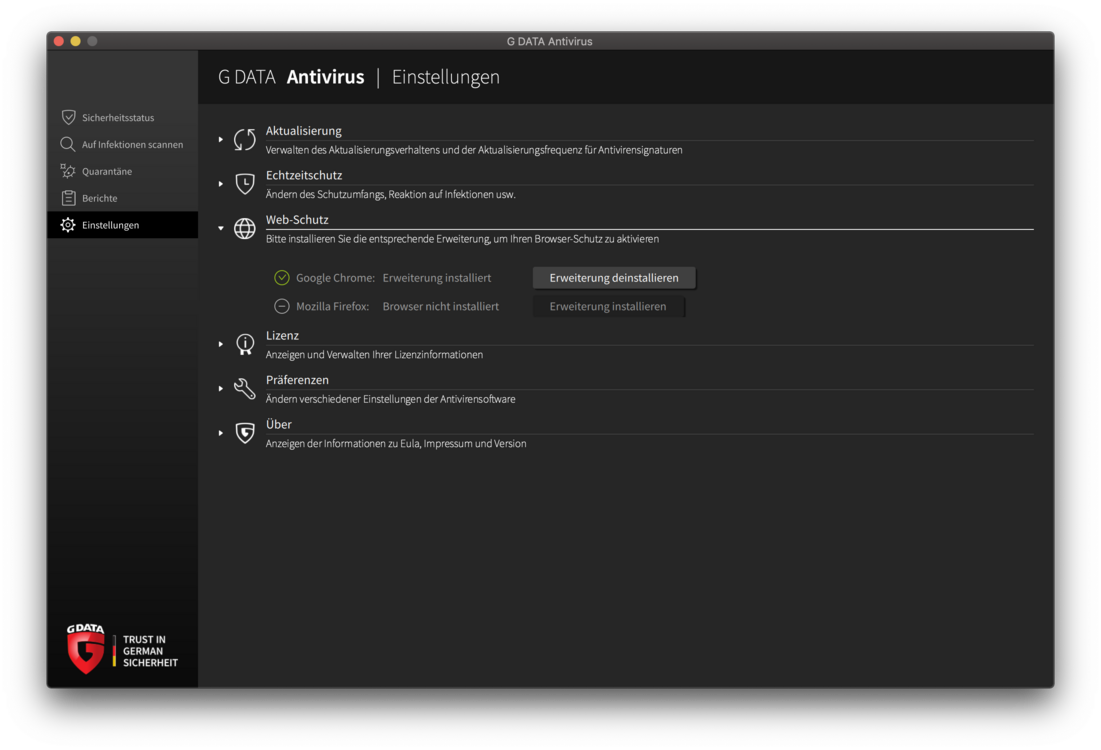1101x750 pixels.
Task: Click the Präferenzen heading
Action: 297,380
